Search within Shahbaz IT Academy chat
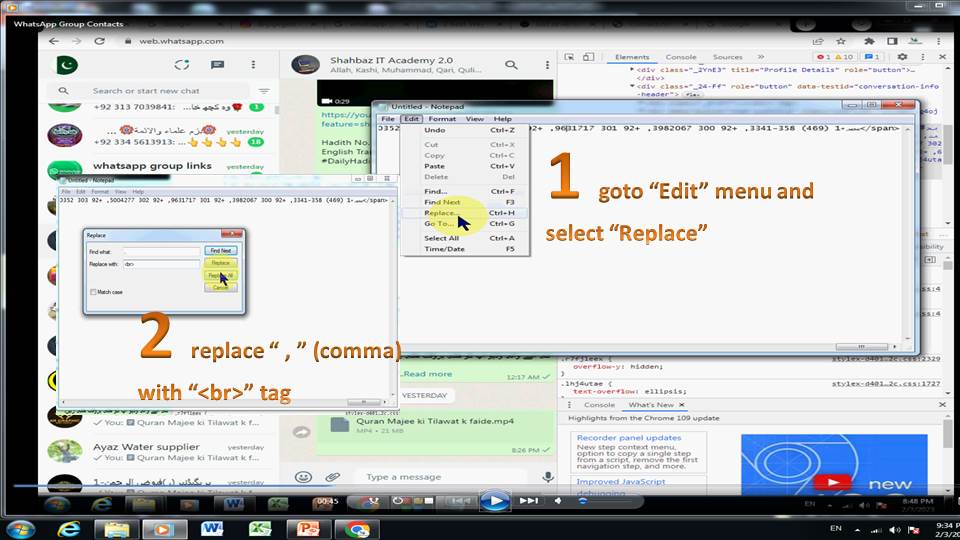The height and width of the screenshot is (540, 960). pyautogui.click(x=511, y=64)
